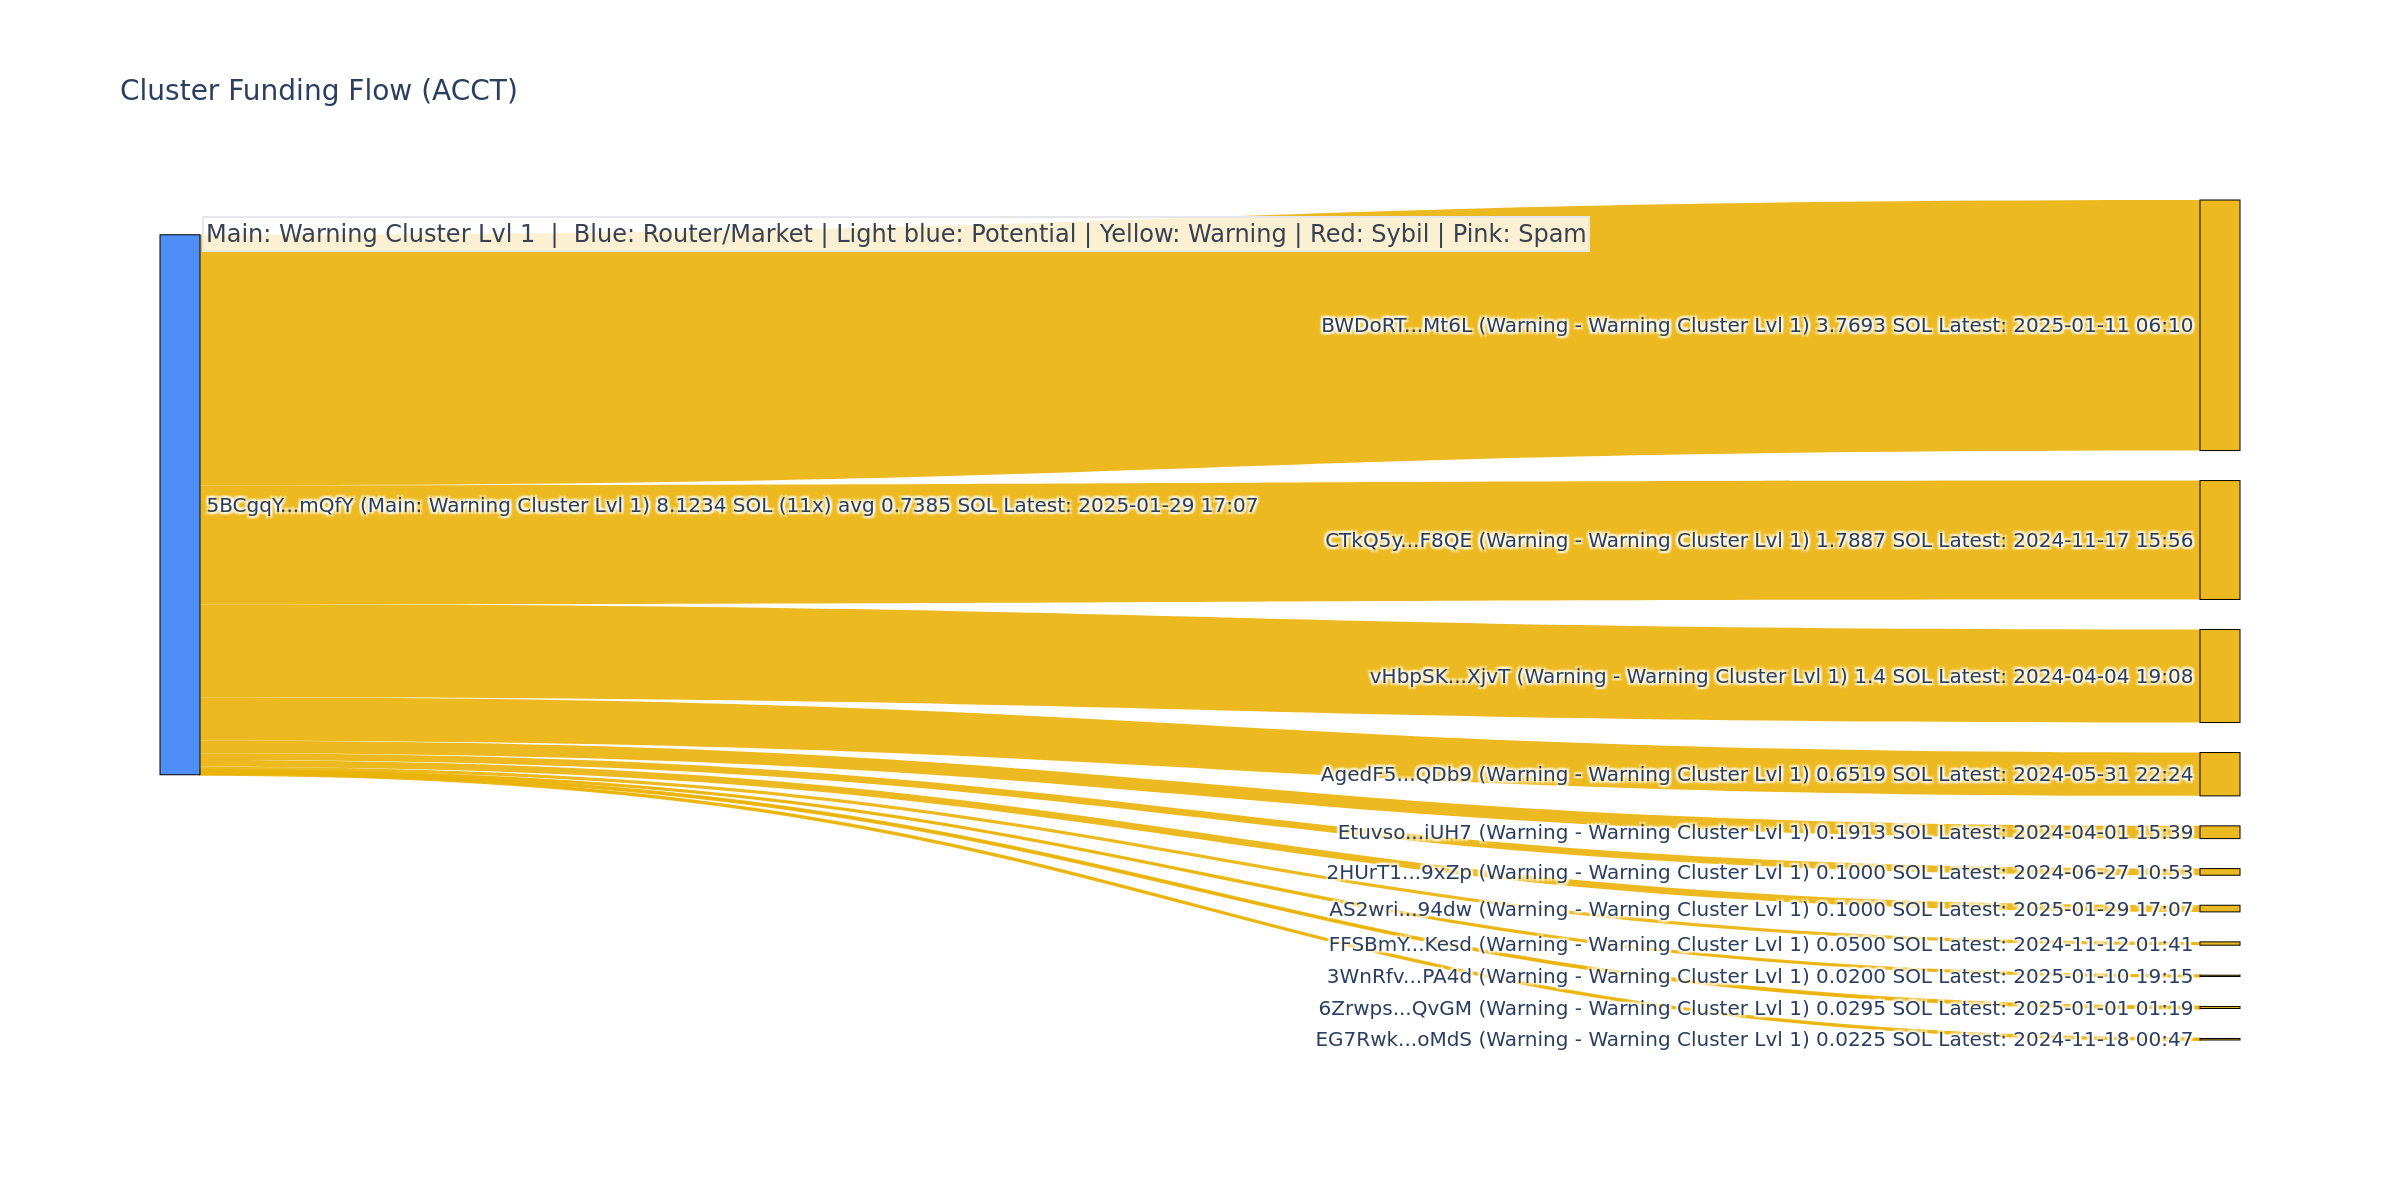Click the Cluster Funding Flow (ACCT) title
The height and width of the screenshot is (1200, 2400).
[x=318, y=91]
